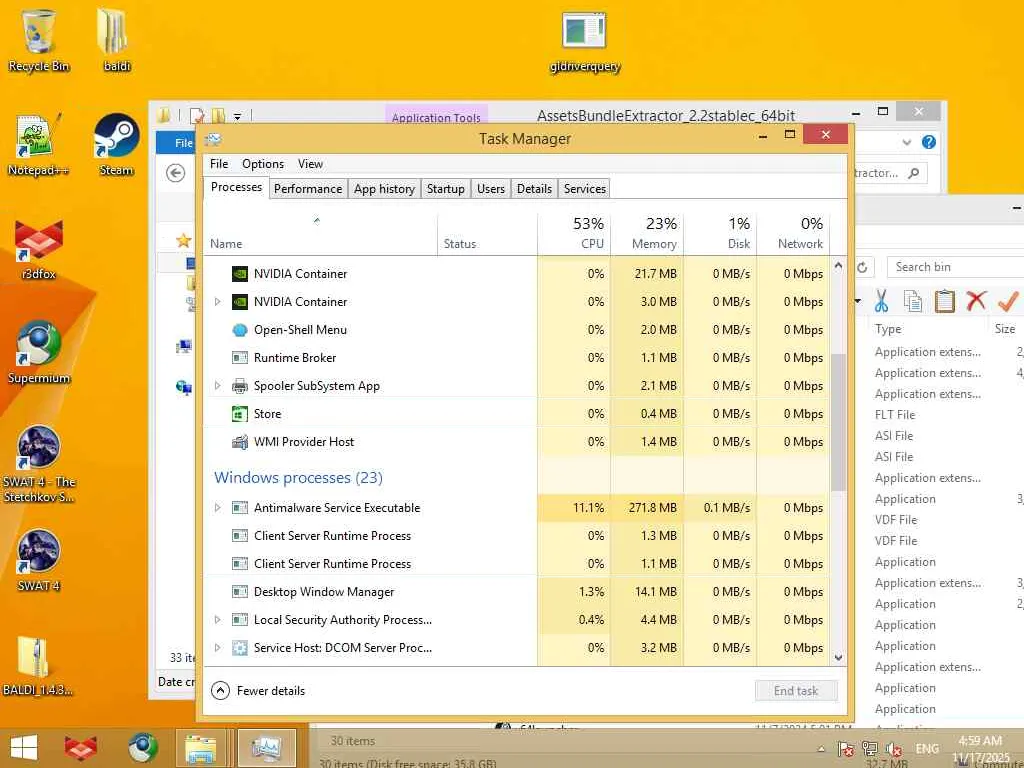Open the Supermium desktop shortcut
This screenshot has width=1024, height=768.
click(x=39, y=353)
